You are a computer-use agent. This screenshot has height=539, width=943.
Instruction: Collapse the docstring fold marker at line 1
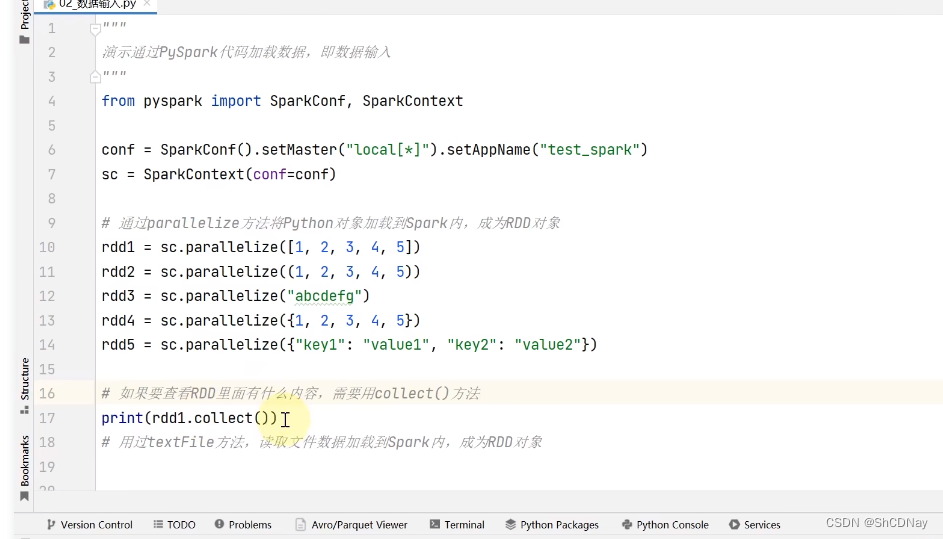click(95, 28)
